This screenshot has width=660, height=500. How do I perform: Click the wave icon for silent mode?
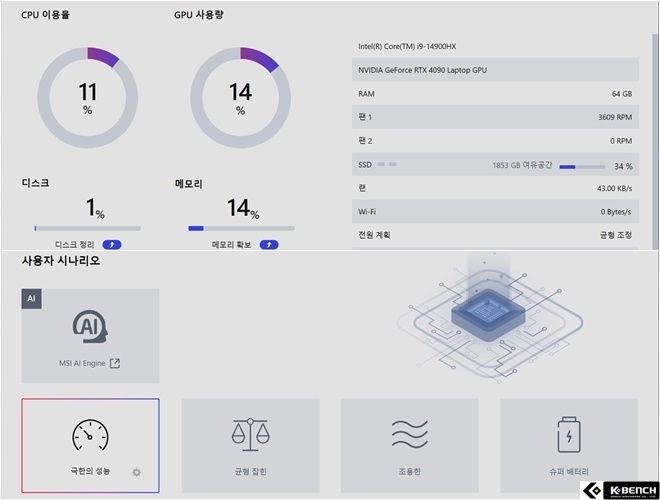pos(410,434)
